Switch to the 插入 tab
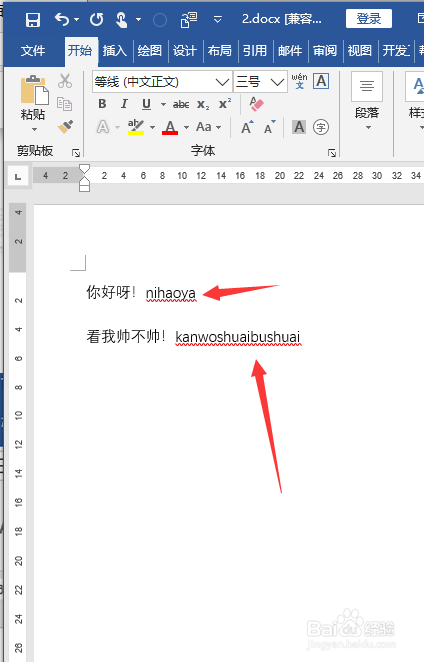Screen dimensions: 424x662 point(114,51)
